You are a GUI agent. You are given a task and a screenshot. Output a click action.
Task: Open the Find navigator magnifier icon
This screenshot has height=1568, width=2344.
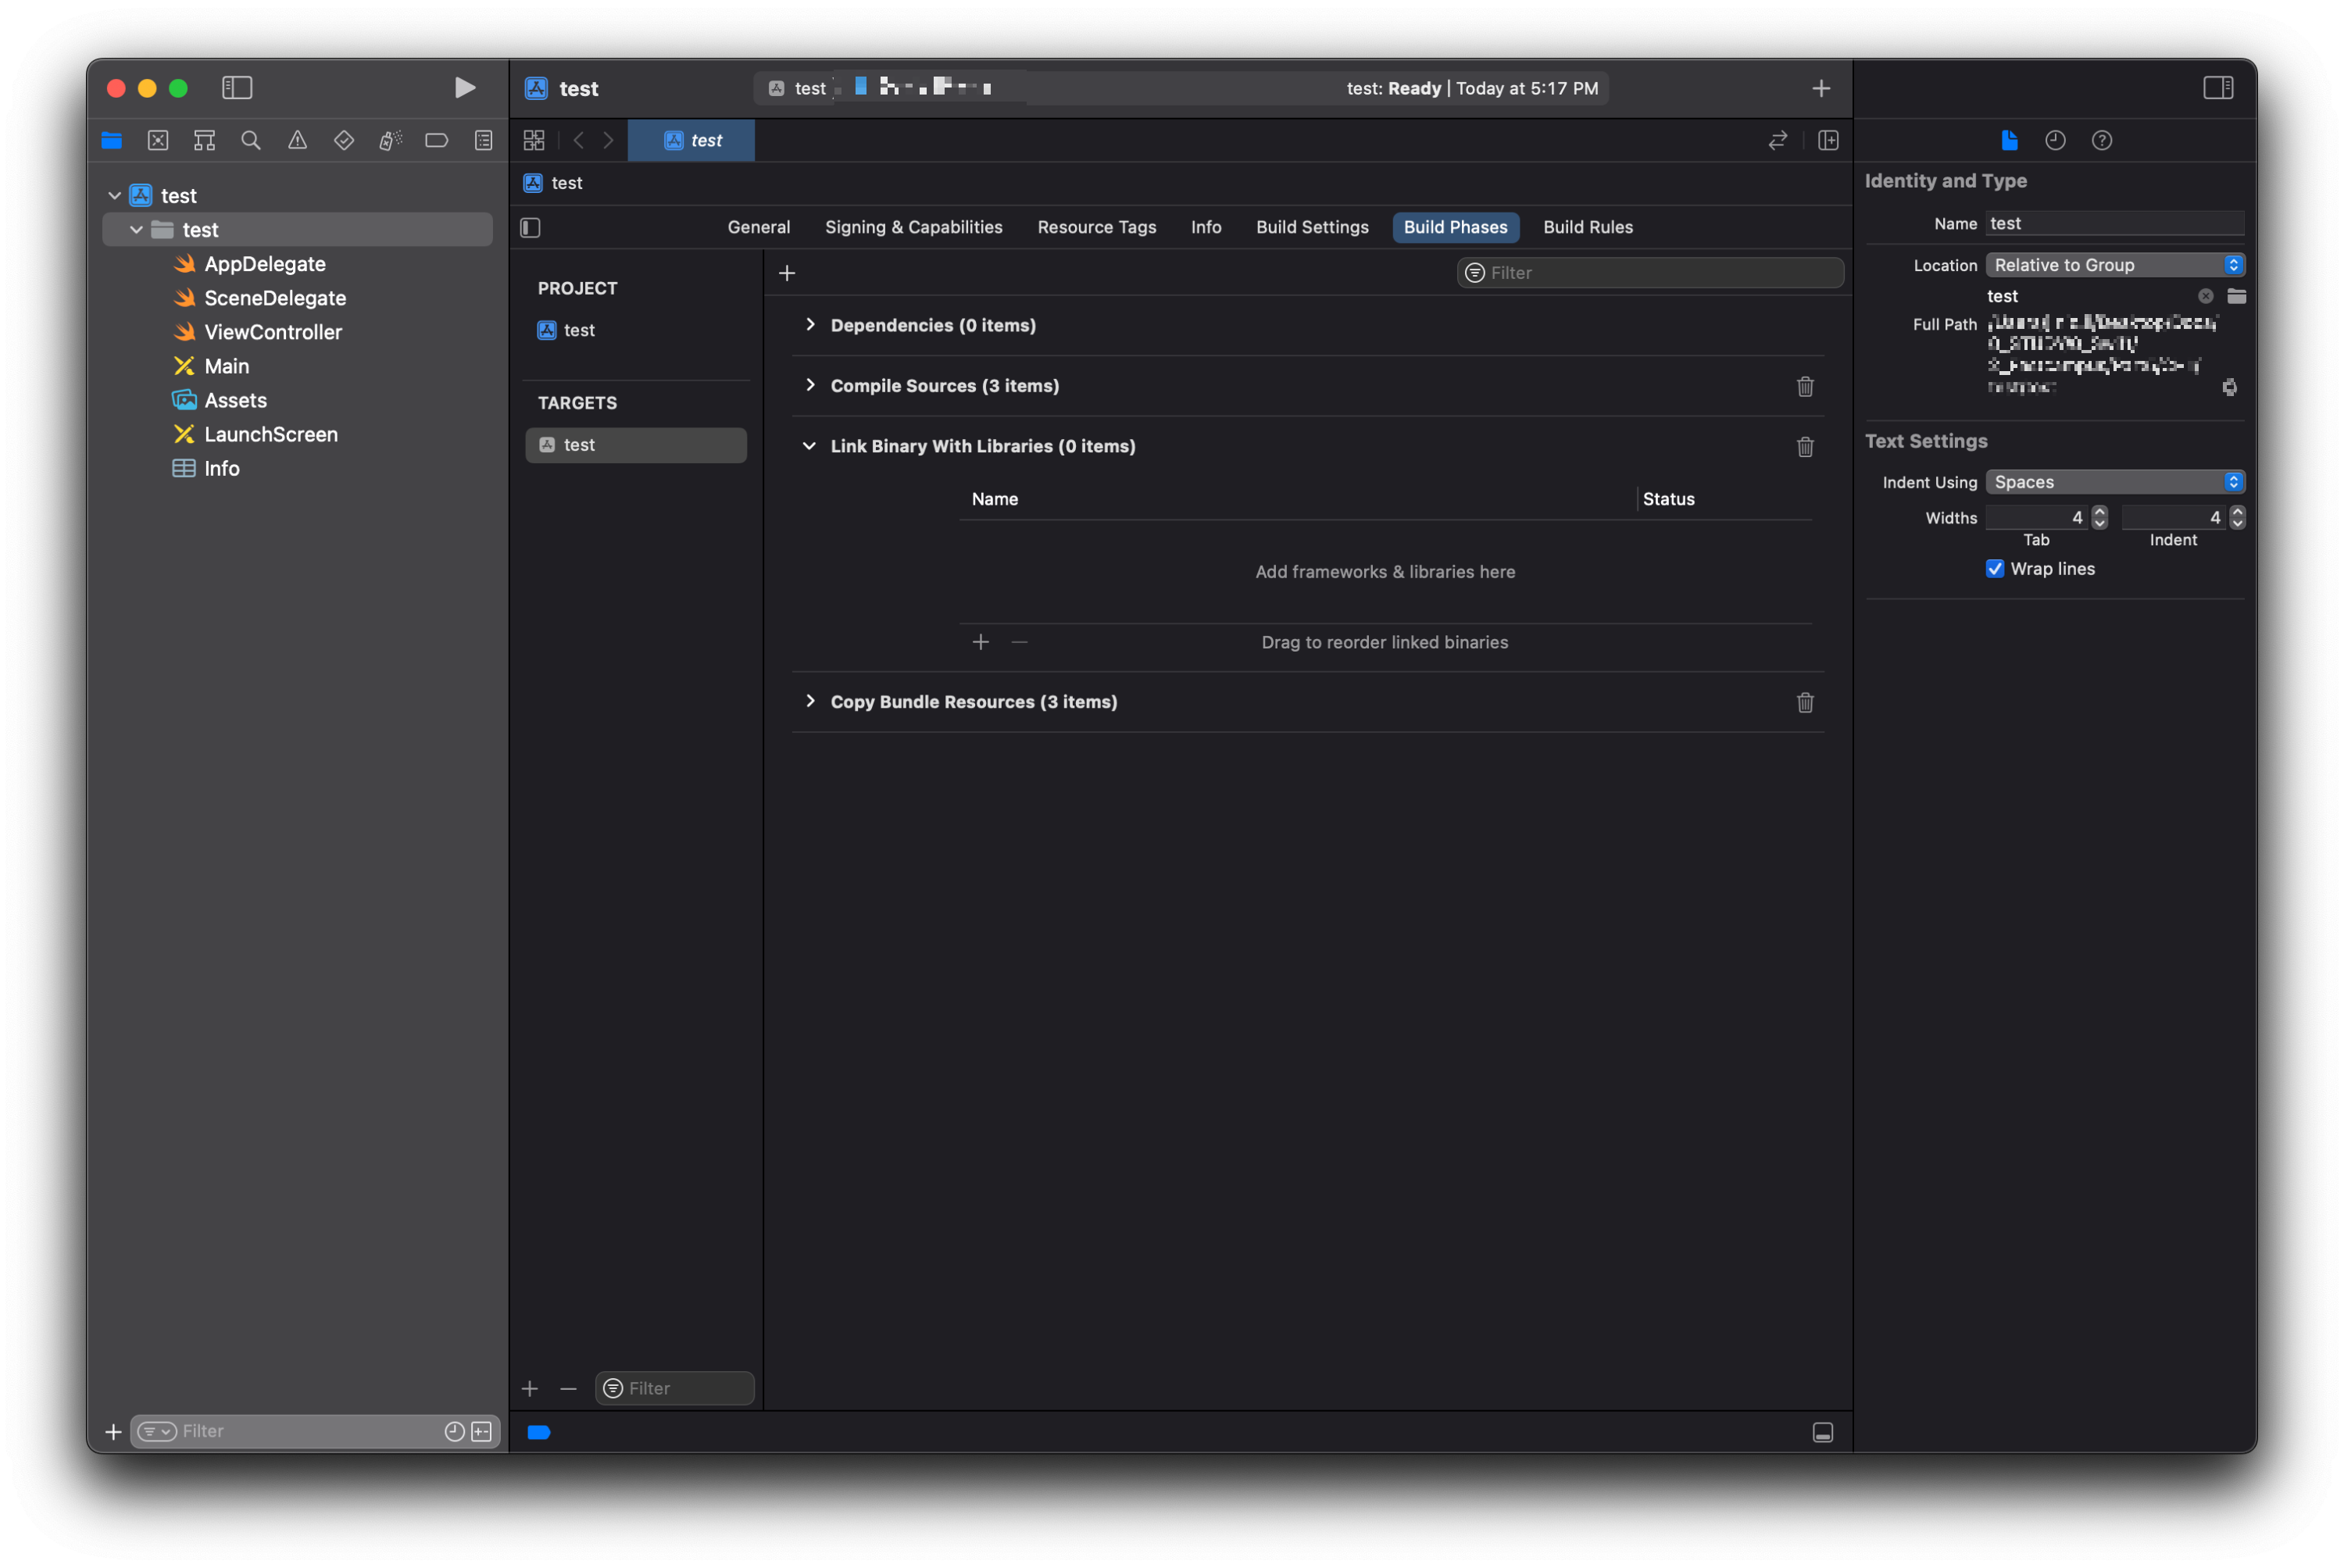coord(251,141)
